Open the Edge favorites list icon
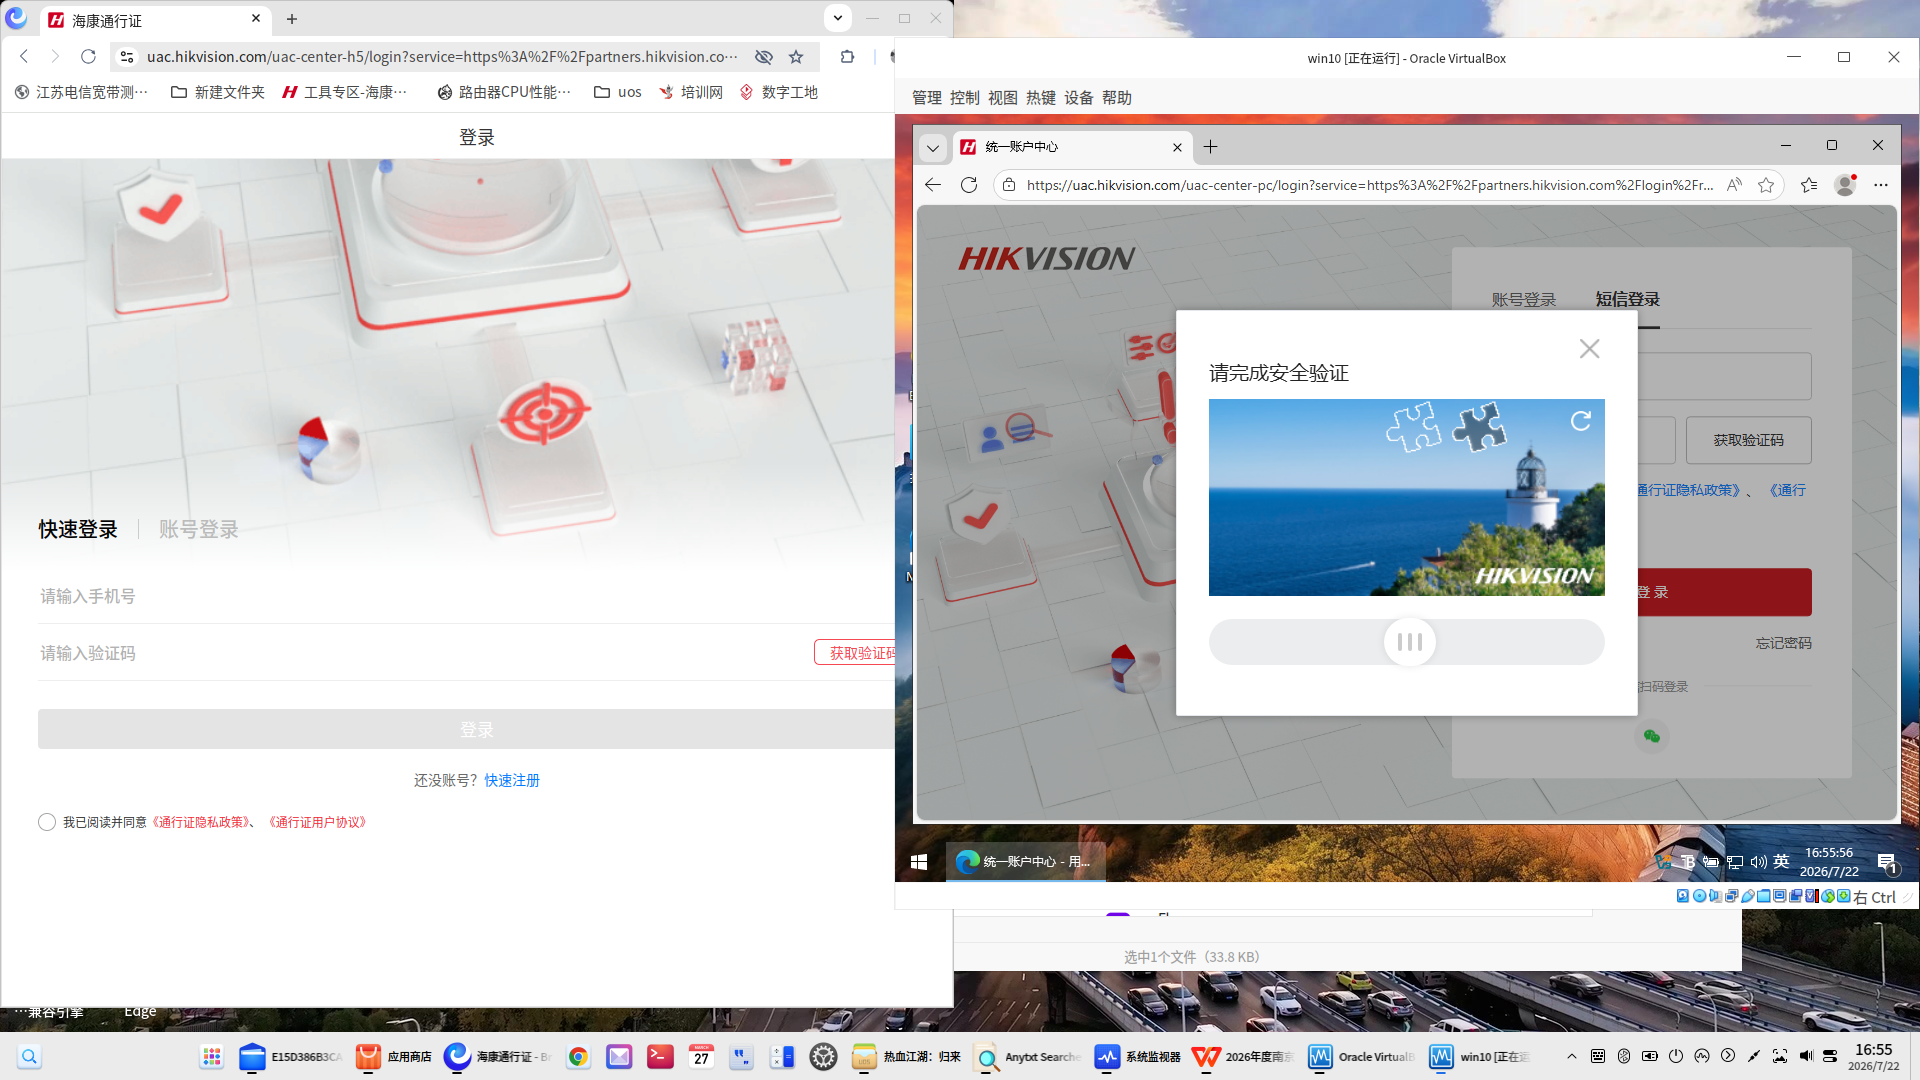 [1809, 185]
